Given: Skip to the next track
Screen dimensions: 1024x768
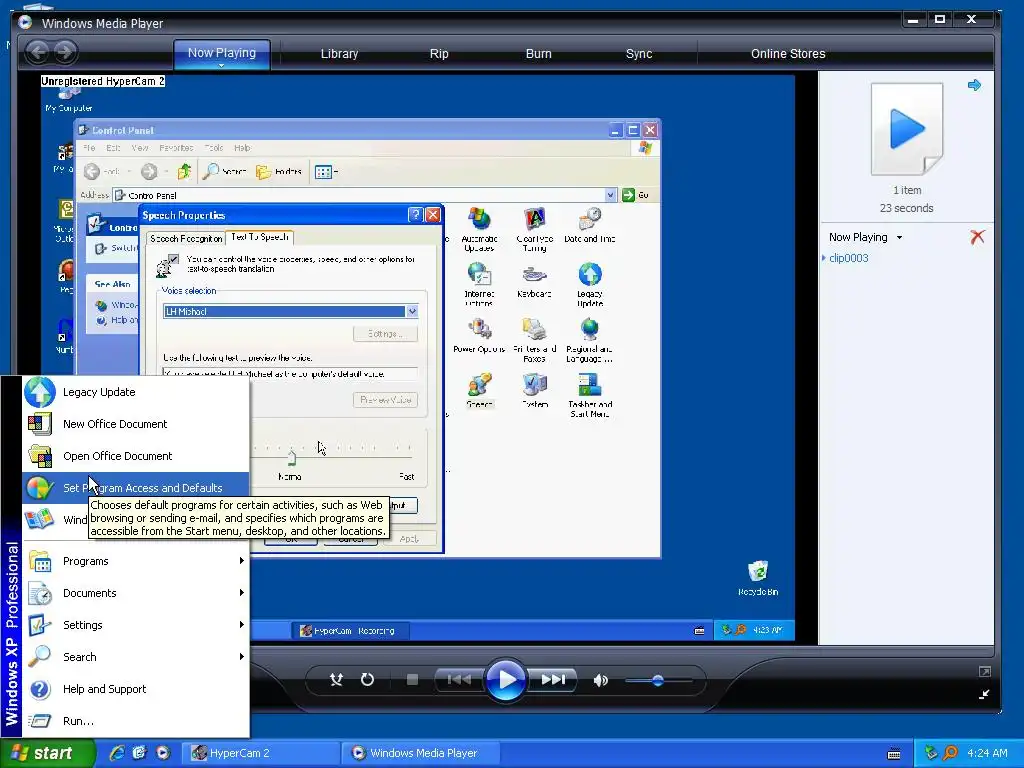Looking at the screenshot, I should click(x=553, y=679).
